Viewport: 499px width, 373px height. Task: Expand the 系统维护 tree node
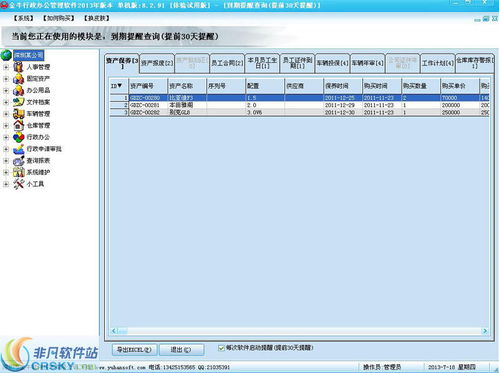tap(6, 172)
